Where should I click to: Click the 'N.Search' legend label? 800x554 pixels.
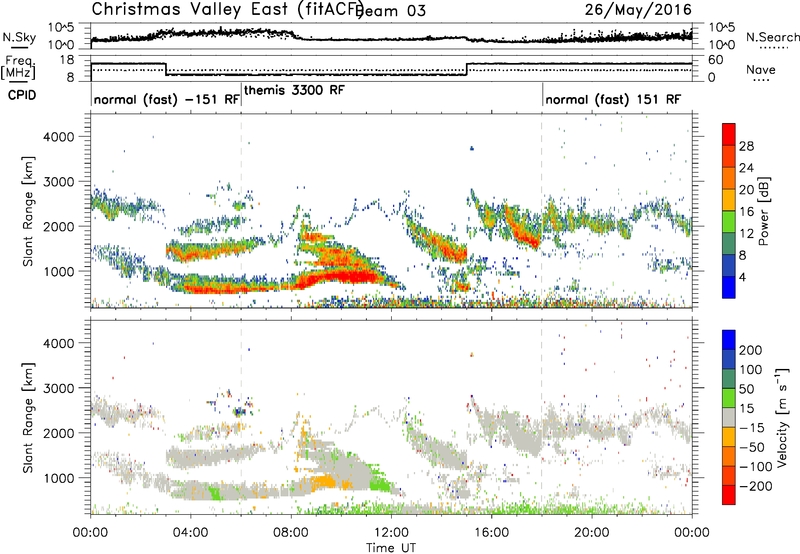click(x=772, y=37)
